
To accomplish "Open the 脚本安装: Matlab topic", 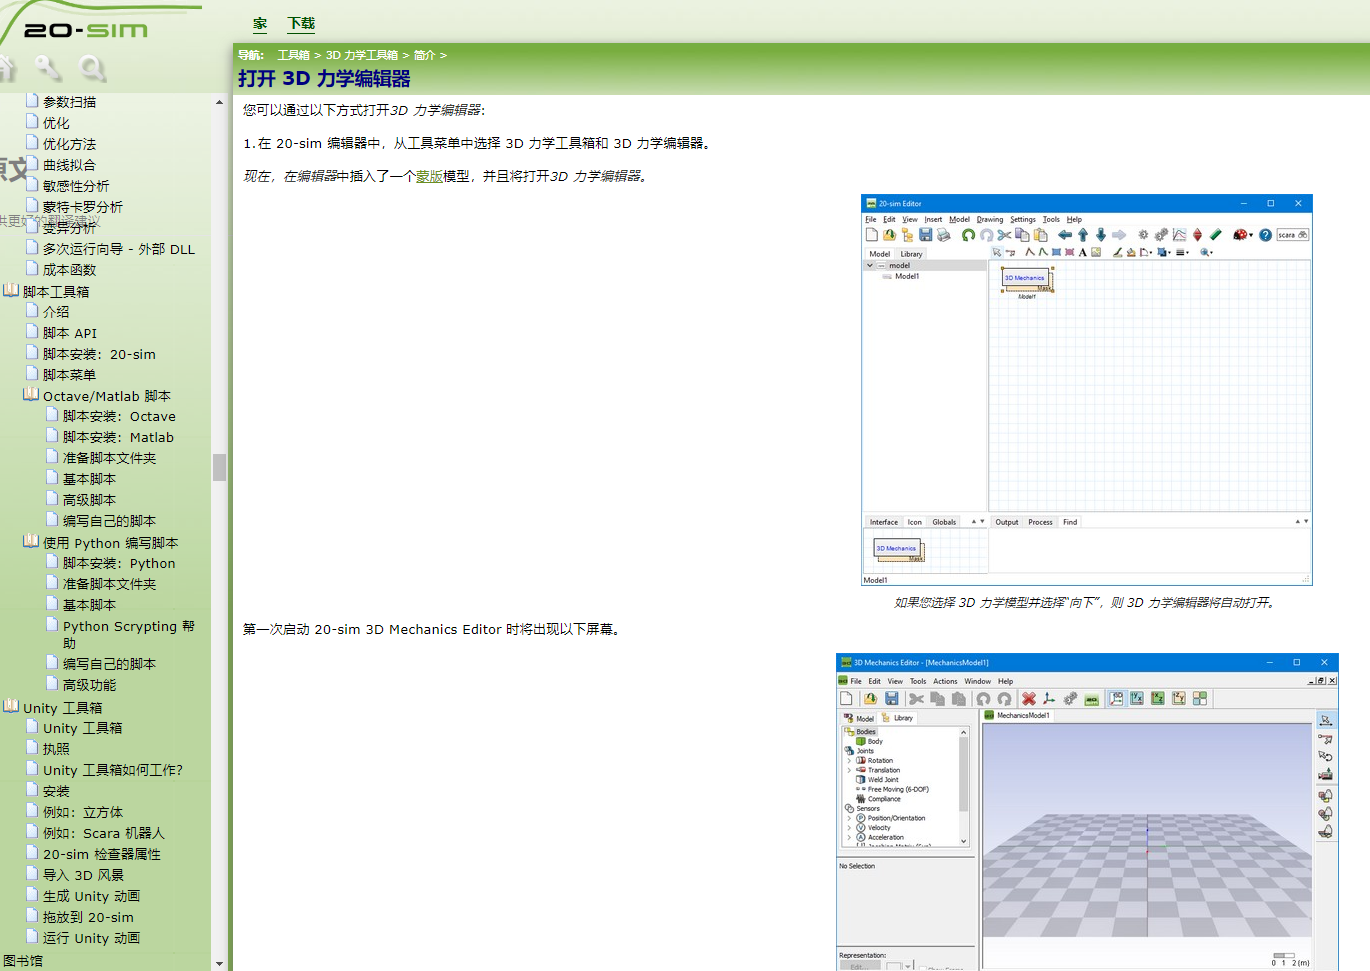I will tap(118, 437).
